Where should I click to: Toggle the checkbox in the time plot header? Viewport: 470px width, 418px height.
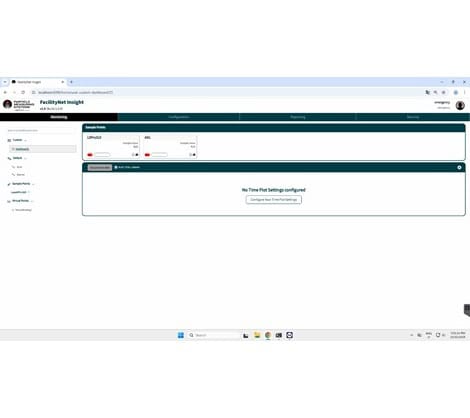click(116, 167)
